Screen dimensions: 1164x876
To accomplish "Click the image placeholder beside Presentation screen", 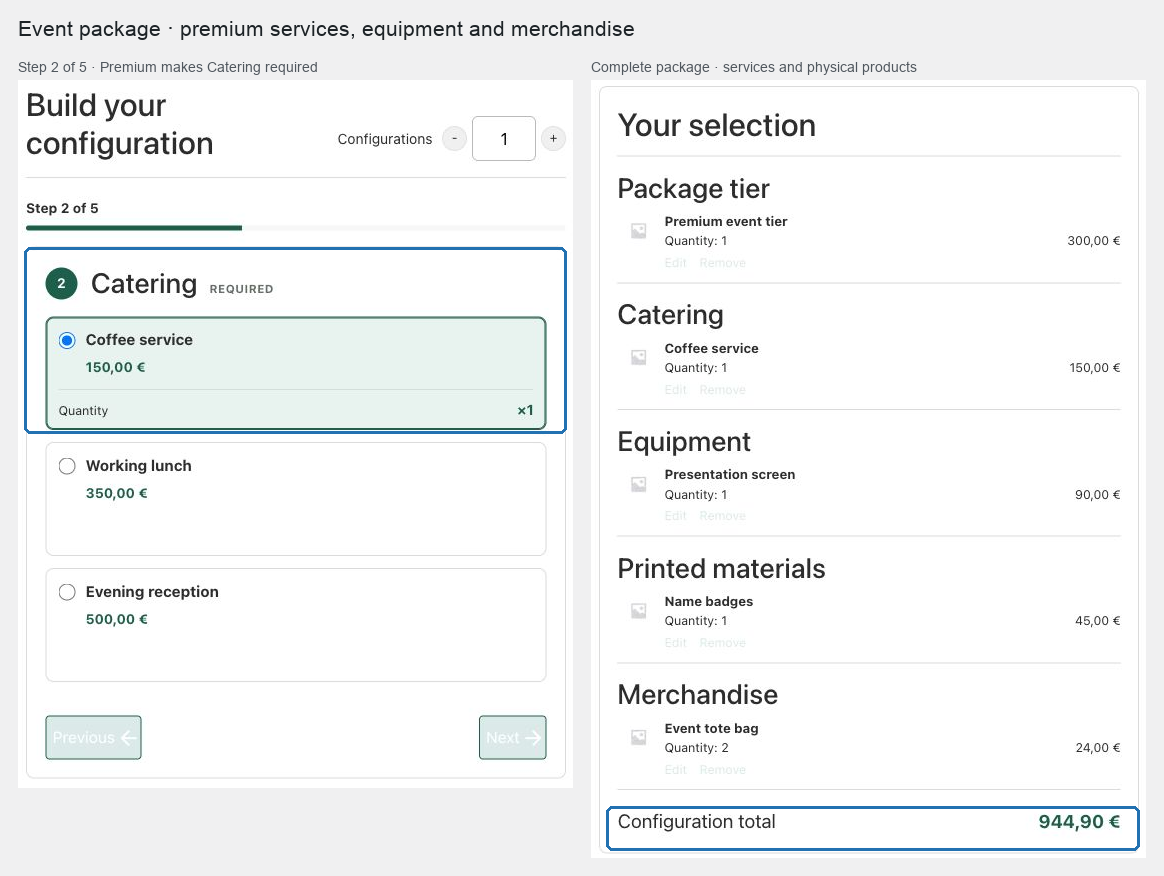I will pos(638,484).
